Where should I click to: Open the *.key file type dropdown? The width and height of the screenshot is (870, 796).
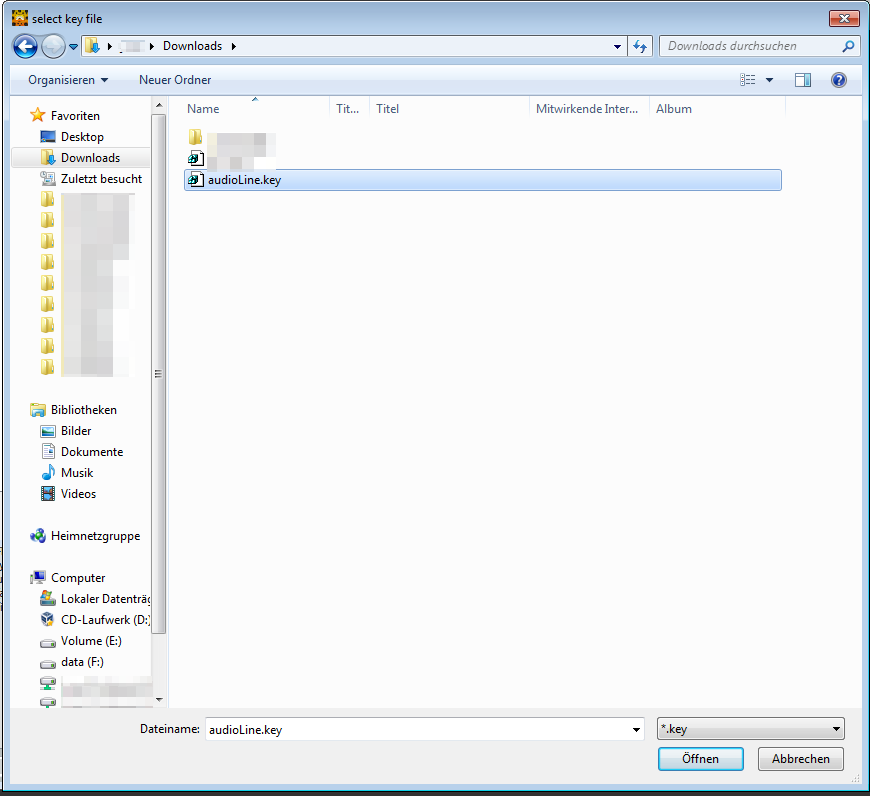point(750,730)
